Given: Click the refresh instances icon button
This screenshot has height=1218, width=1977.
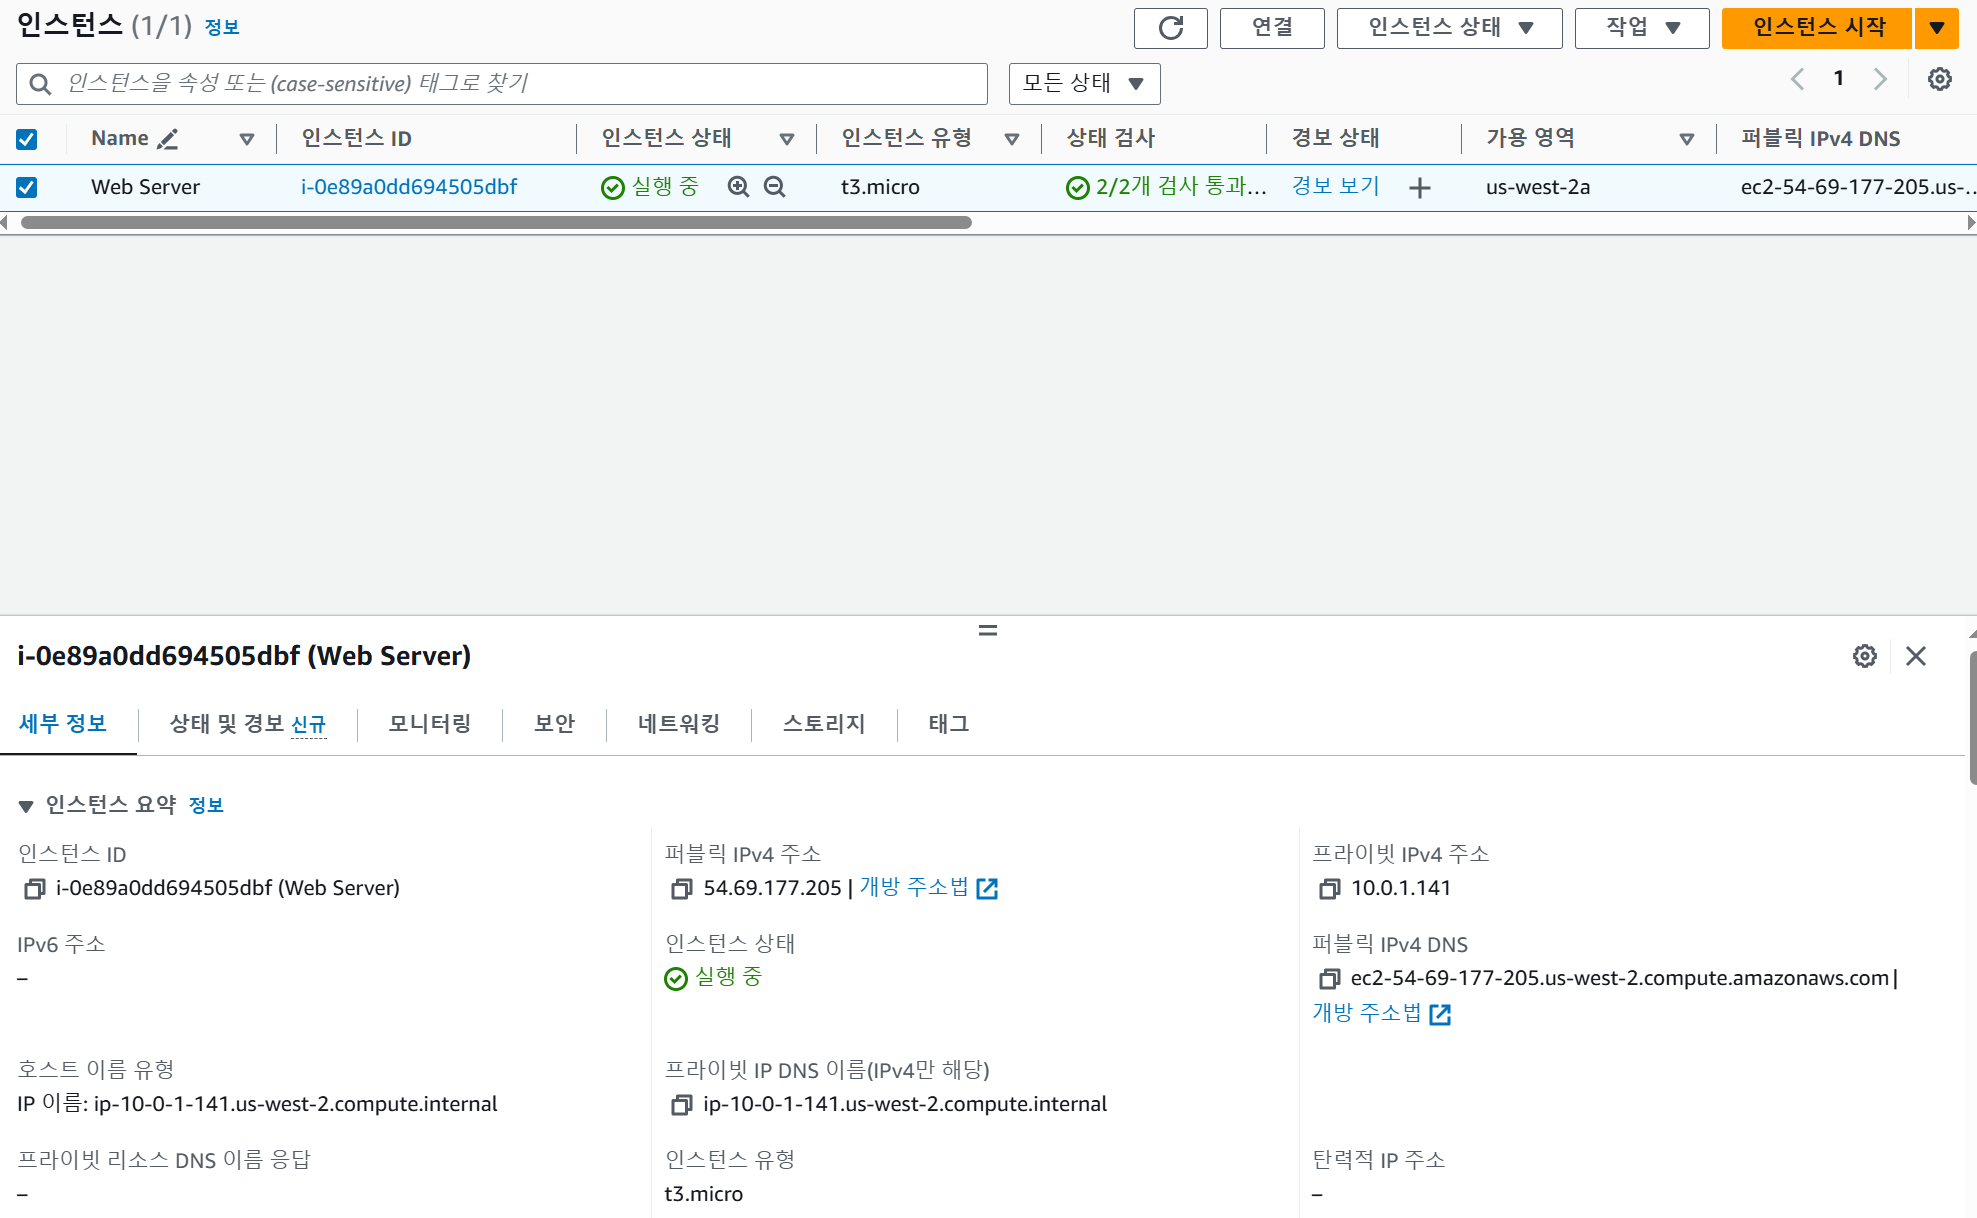Looking at the screenshot, I should click(x=1170, y=28).
